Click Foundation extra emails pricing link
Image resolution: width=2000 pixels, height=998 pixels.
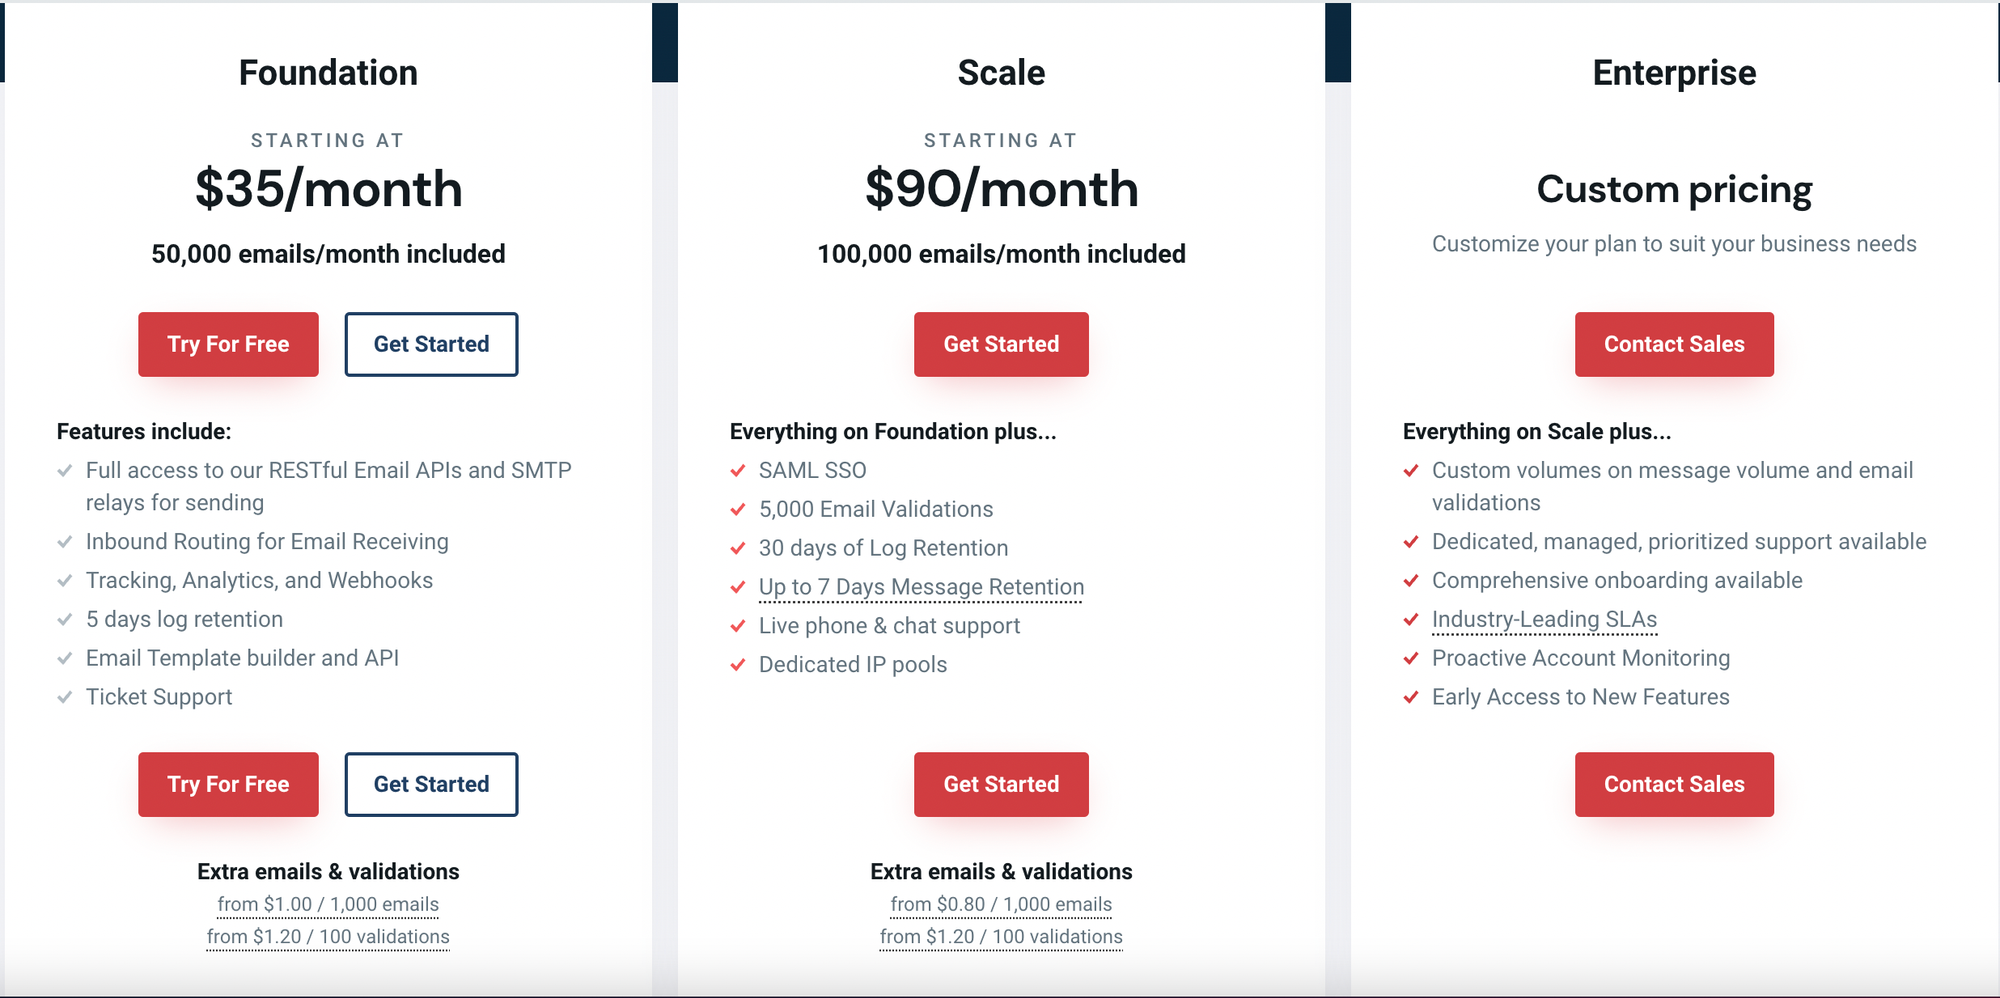pos(328,904)
